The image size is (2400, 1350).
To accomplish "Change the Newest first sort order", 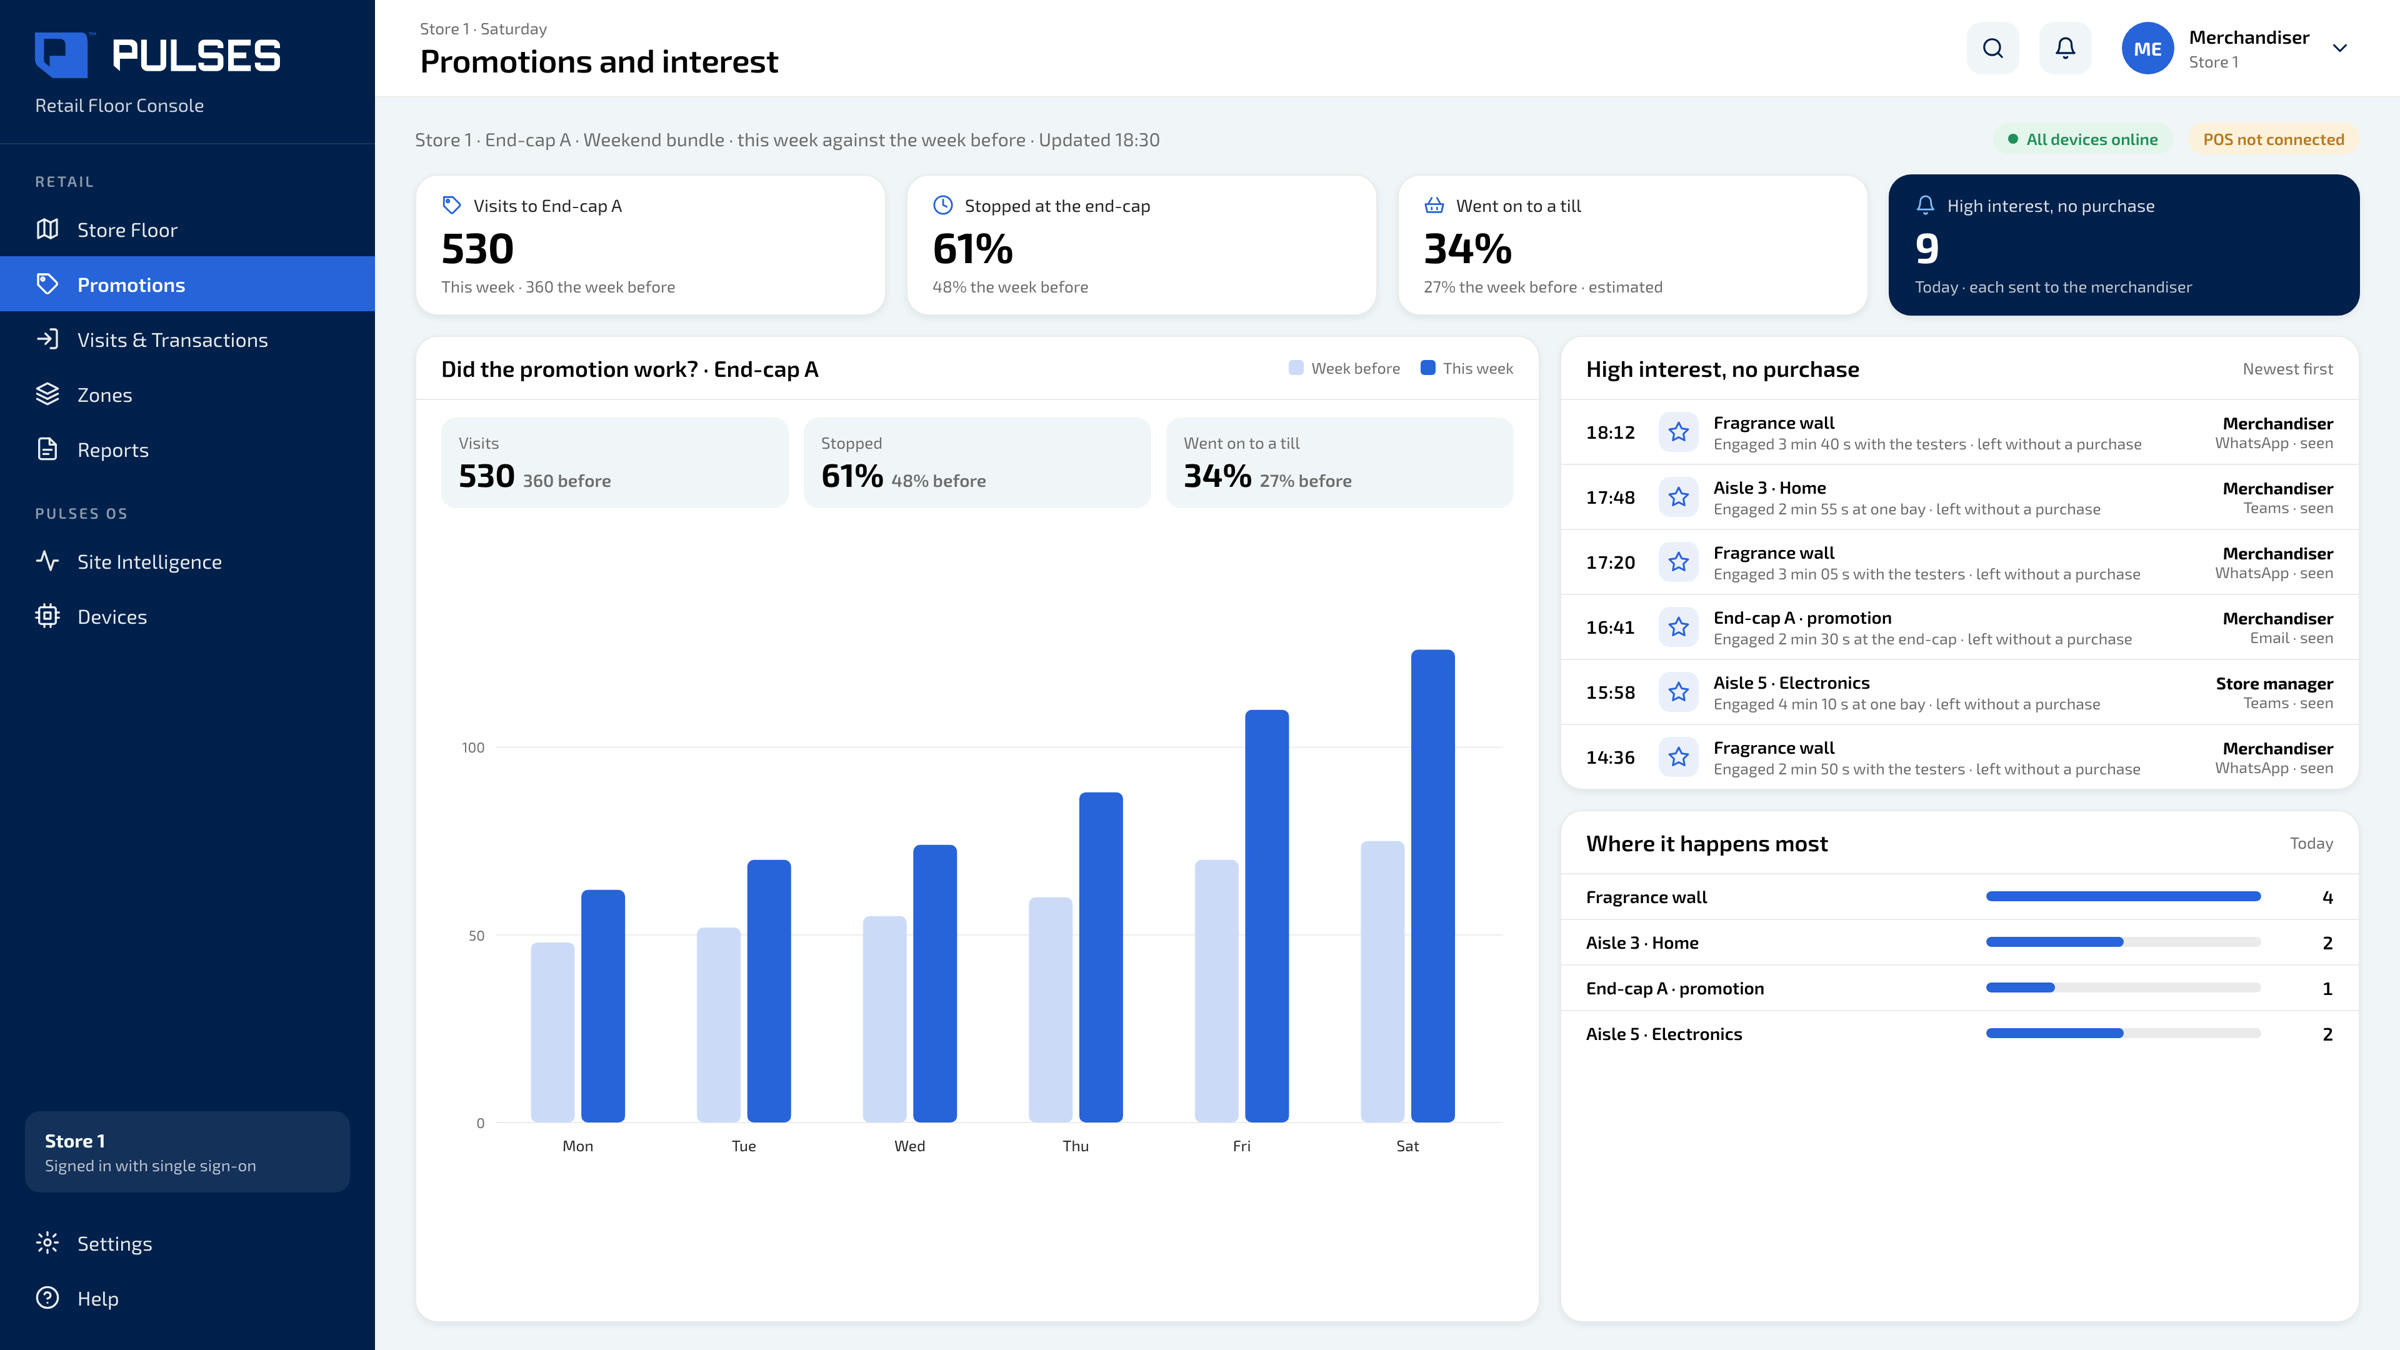I will (2287, 369).
